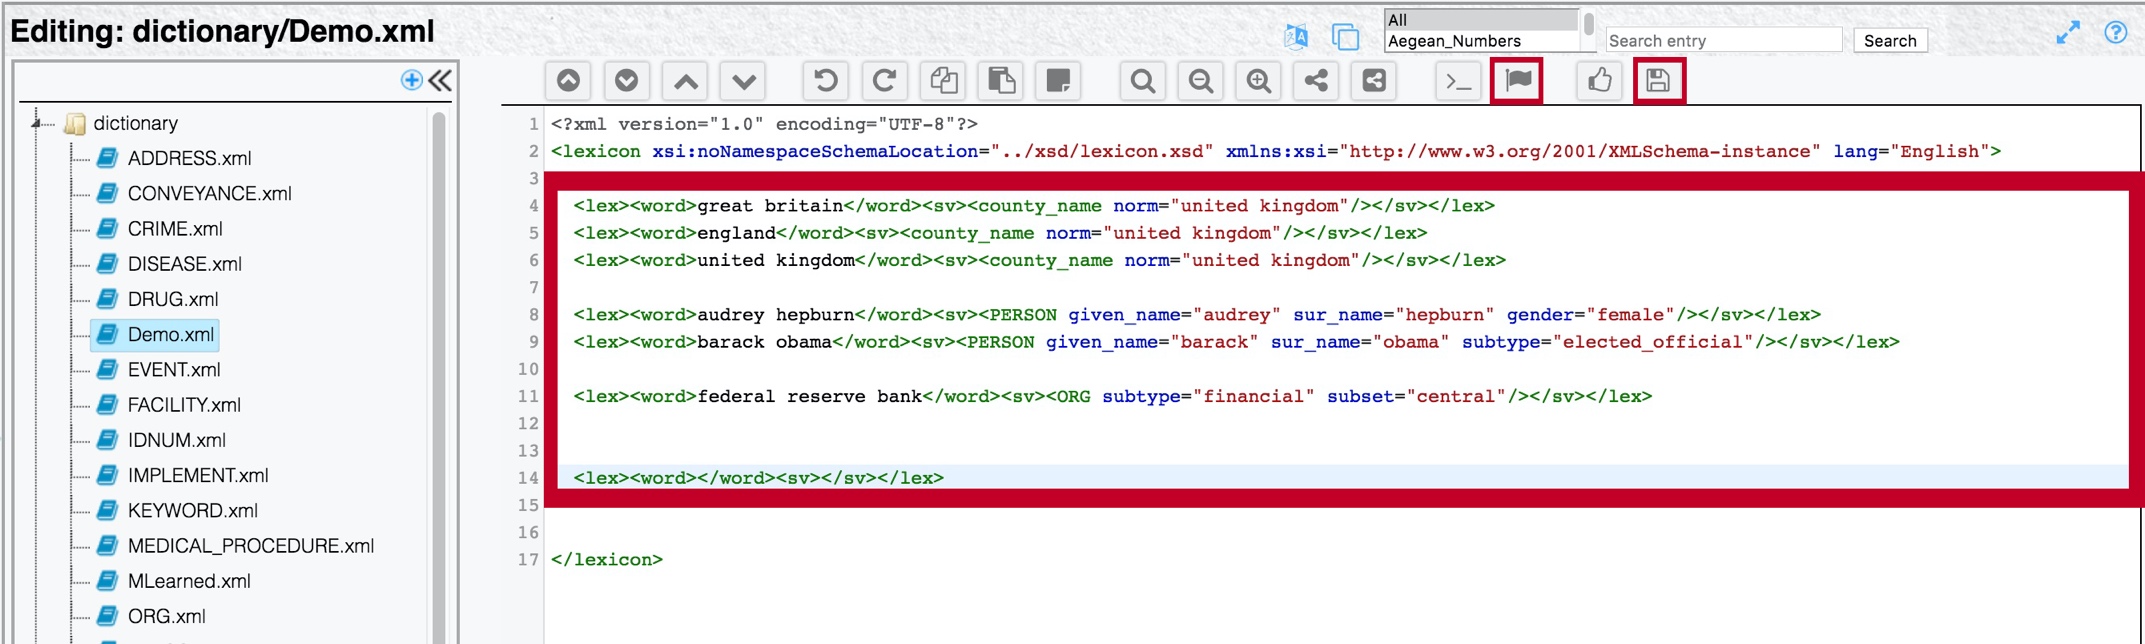The image size is (2145, 644).
Task: Click the thumbs-up icon in the toolbar
Action: click(x=1599, y=81)
